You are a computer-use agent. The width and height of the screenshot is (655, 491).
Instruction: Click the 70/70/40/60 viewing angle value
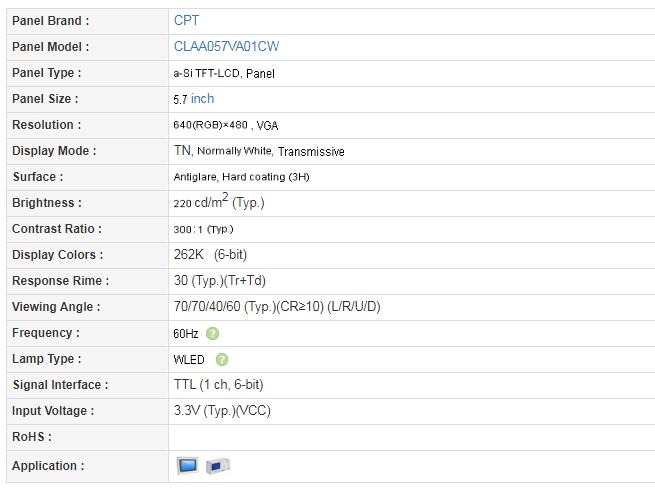pos(276,307)
